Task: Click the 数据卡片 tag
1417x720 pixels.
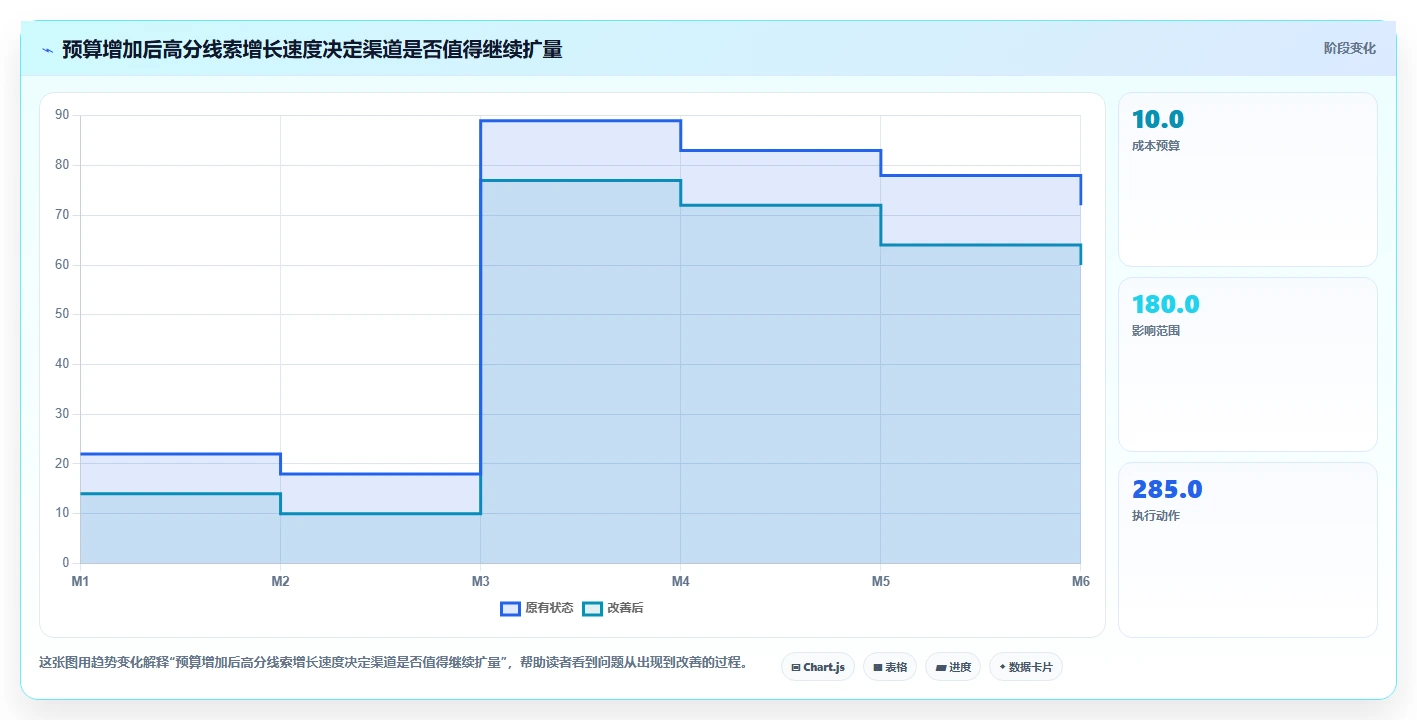Action: click(1025, 667)
